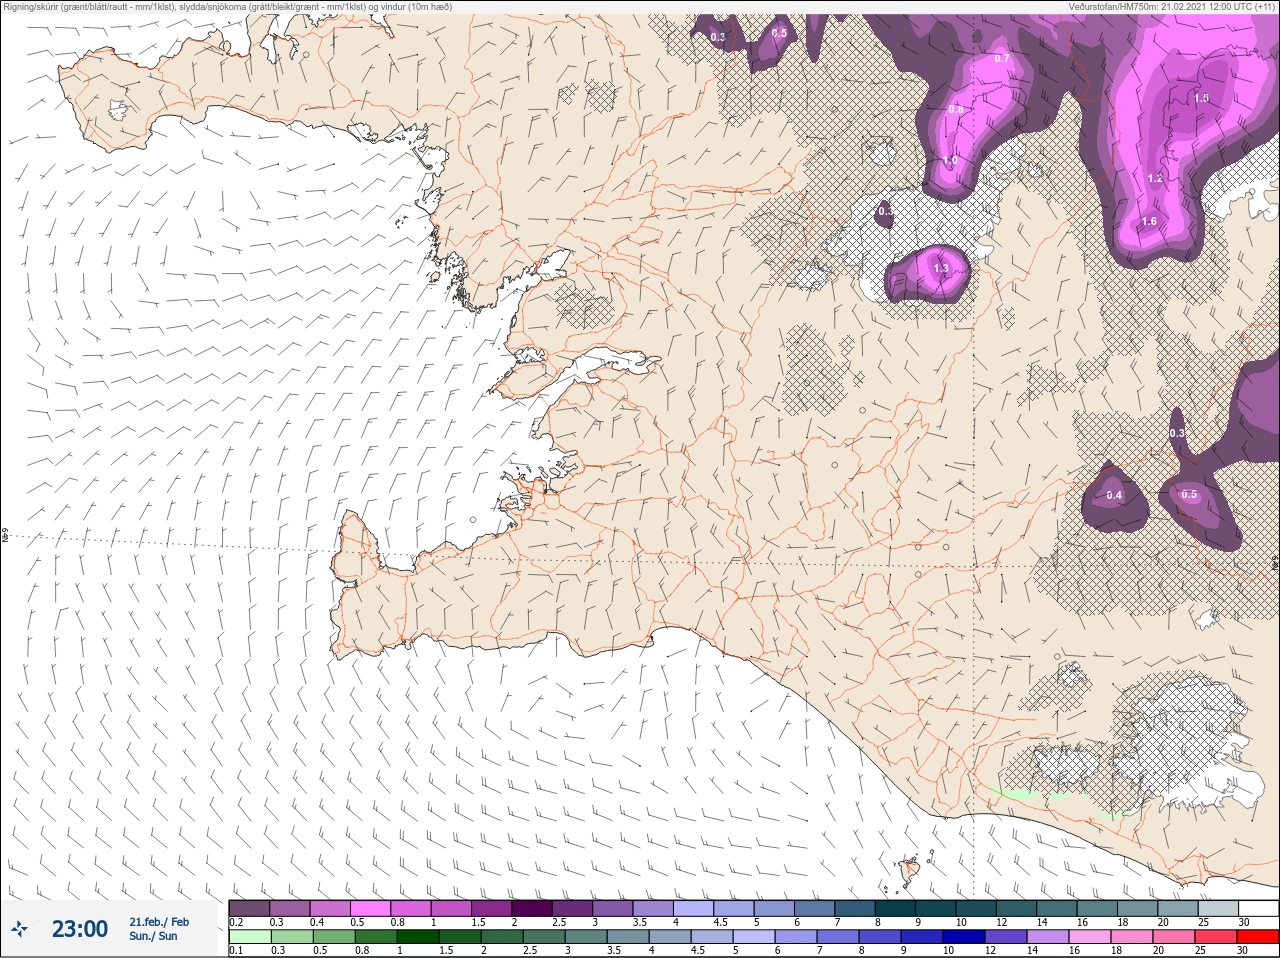Click the 1.6 precipitation value on the map
Image resolution: width=1280 pixels, height=958 pixels.
(1149, 221)
